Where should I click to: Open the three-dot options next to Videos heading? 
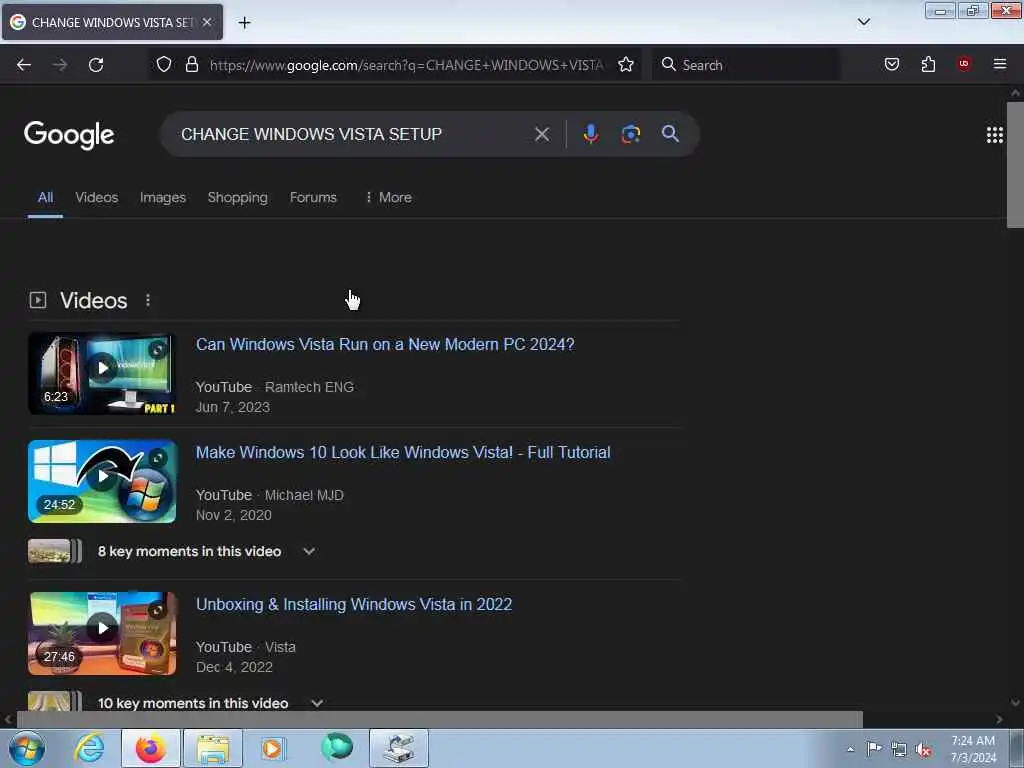tap(148, 300)
